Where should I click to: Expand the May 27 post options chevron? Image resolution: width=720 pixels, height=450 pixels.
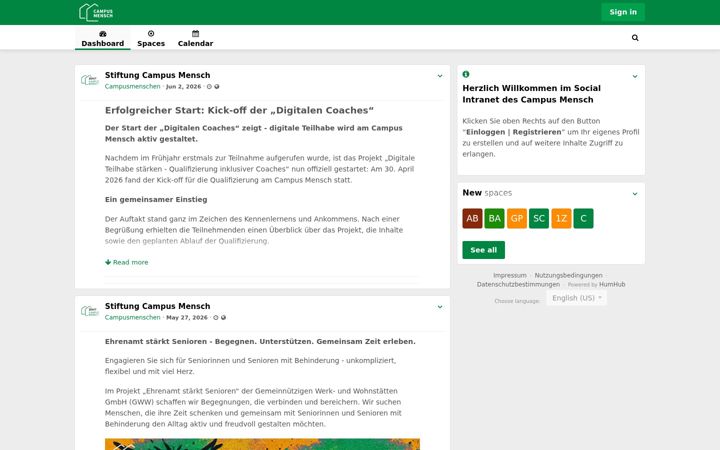(x=440, y=307)
